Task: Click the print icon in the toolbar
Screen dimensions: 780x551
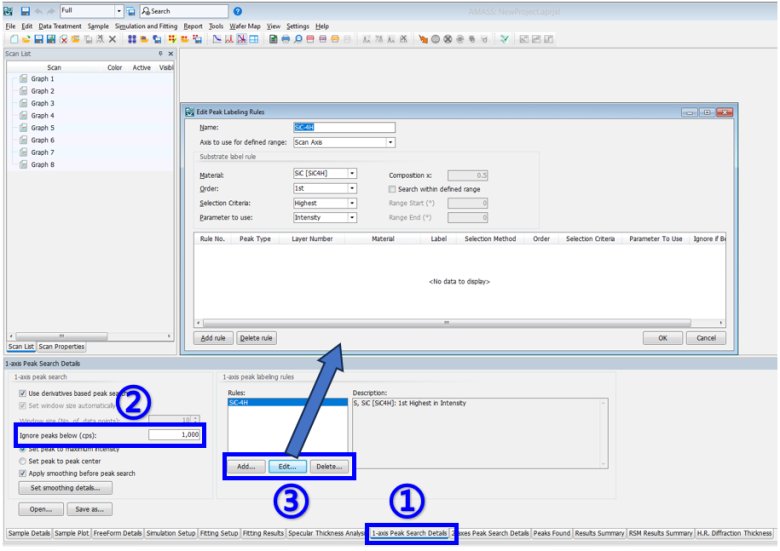Action: pyautogui.click(x=286, y=39)
